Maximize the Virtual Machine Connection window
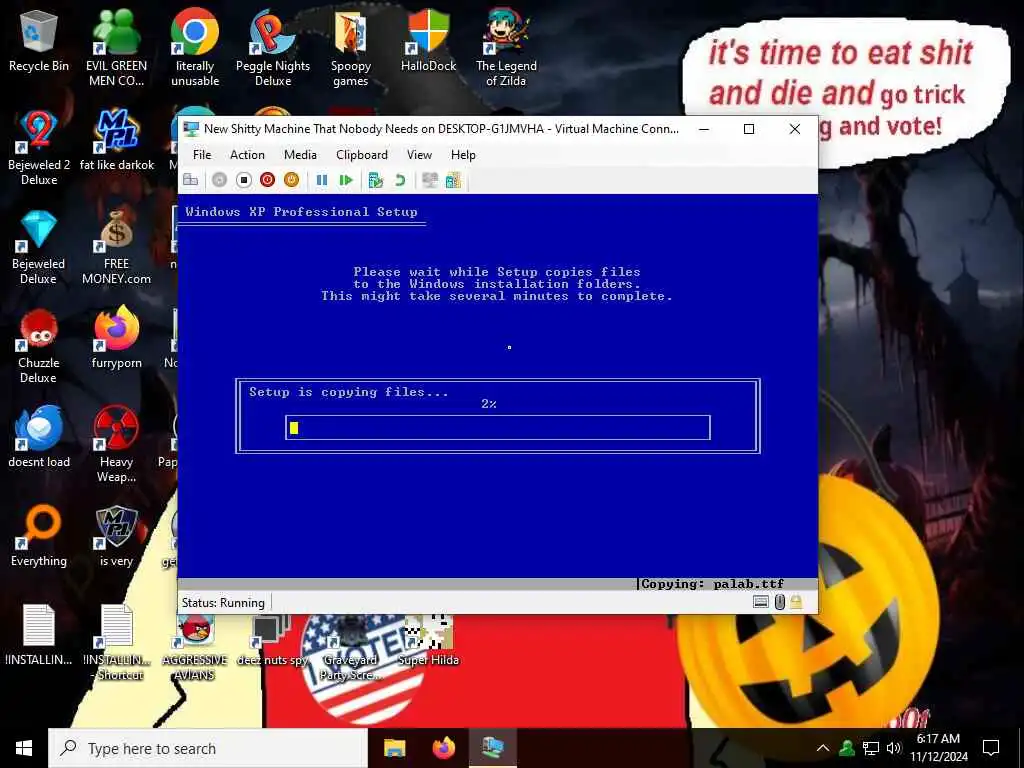The width and height of the screenshot is (1024, 768). pyautogui.click(x=749, y=129)
